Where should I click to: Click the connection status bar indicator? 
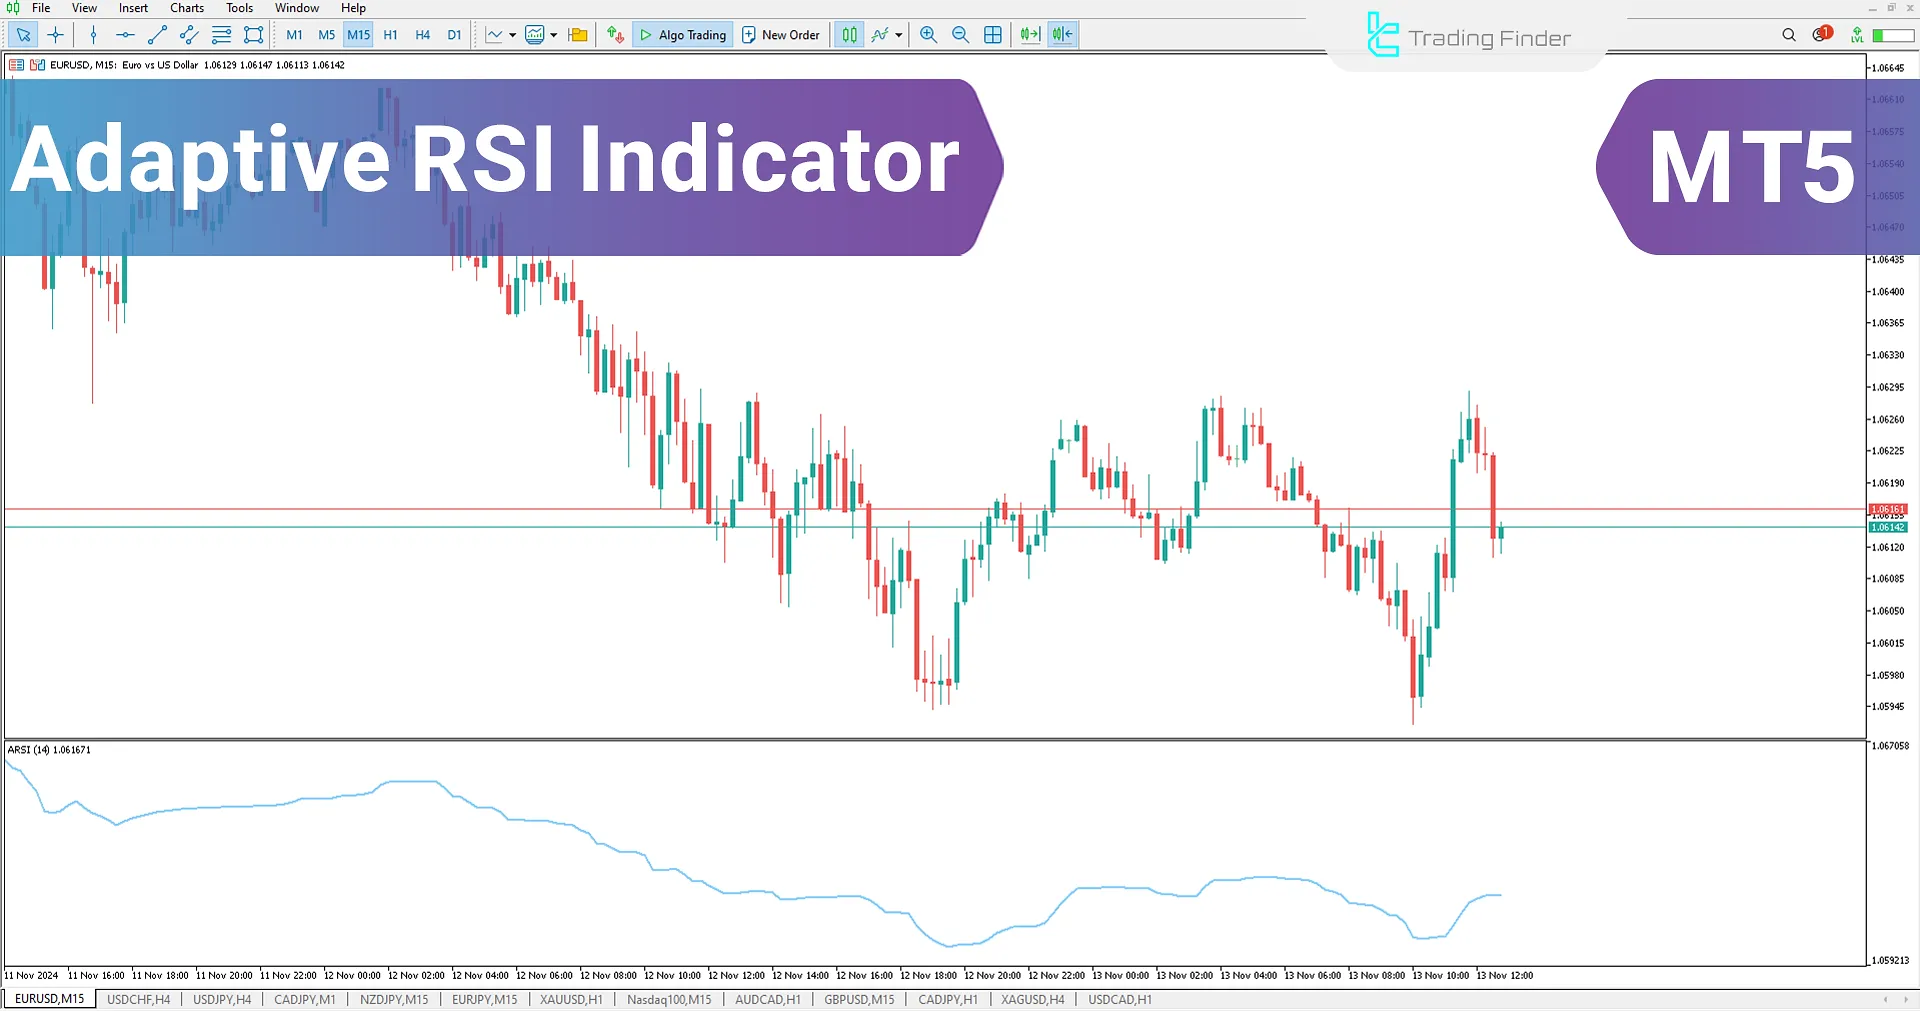click(1893, 35)
